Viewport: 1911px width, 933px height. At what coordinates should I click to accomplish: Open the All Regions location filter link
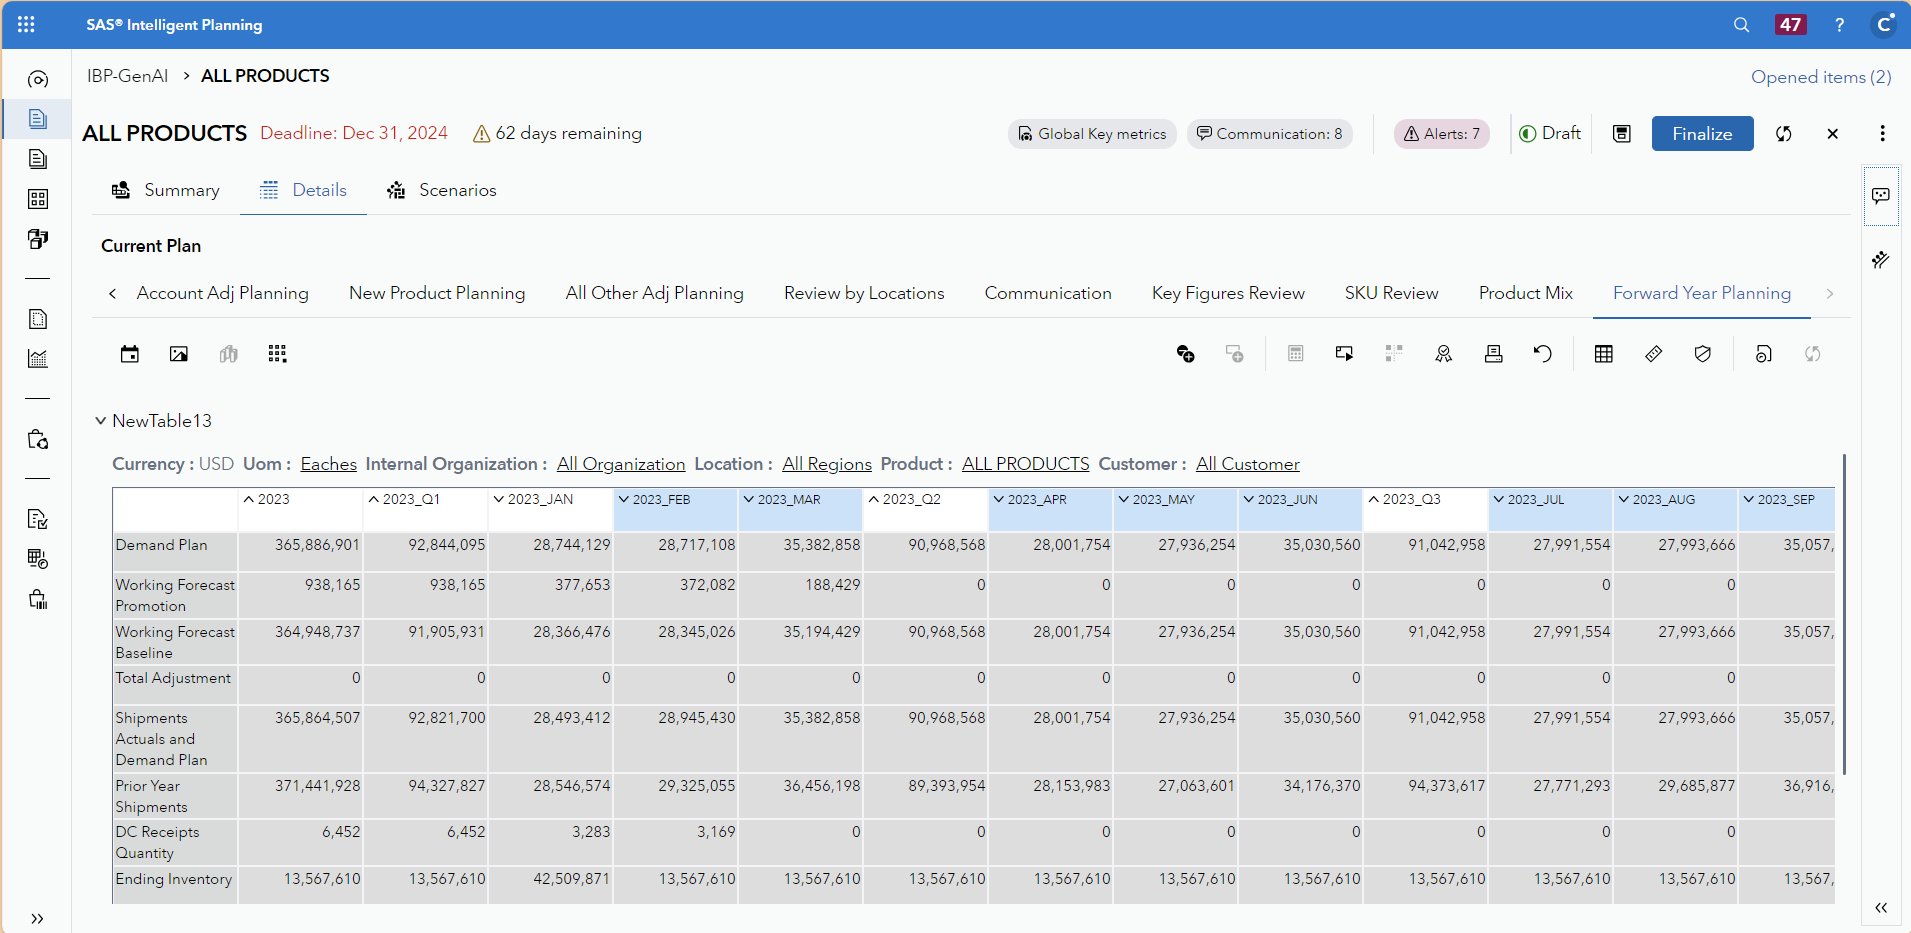click(x=826, y=463)
